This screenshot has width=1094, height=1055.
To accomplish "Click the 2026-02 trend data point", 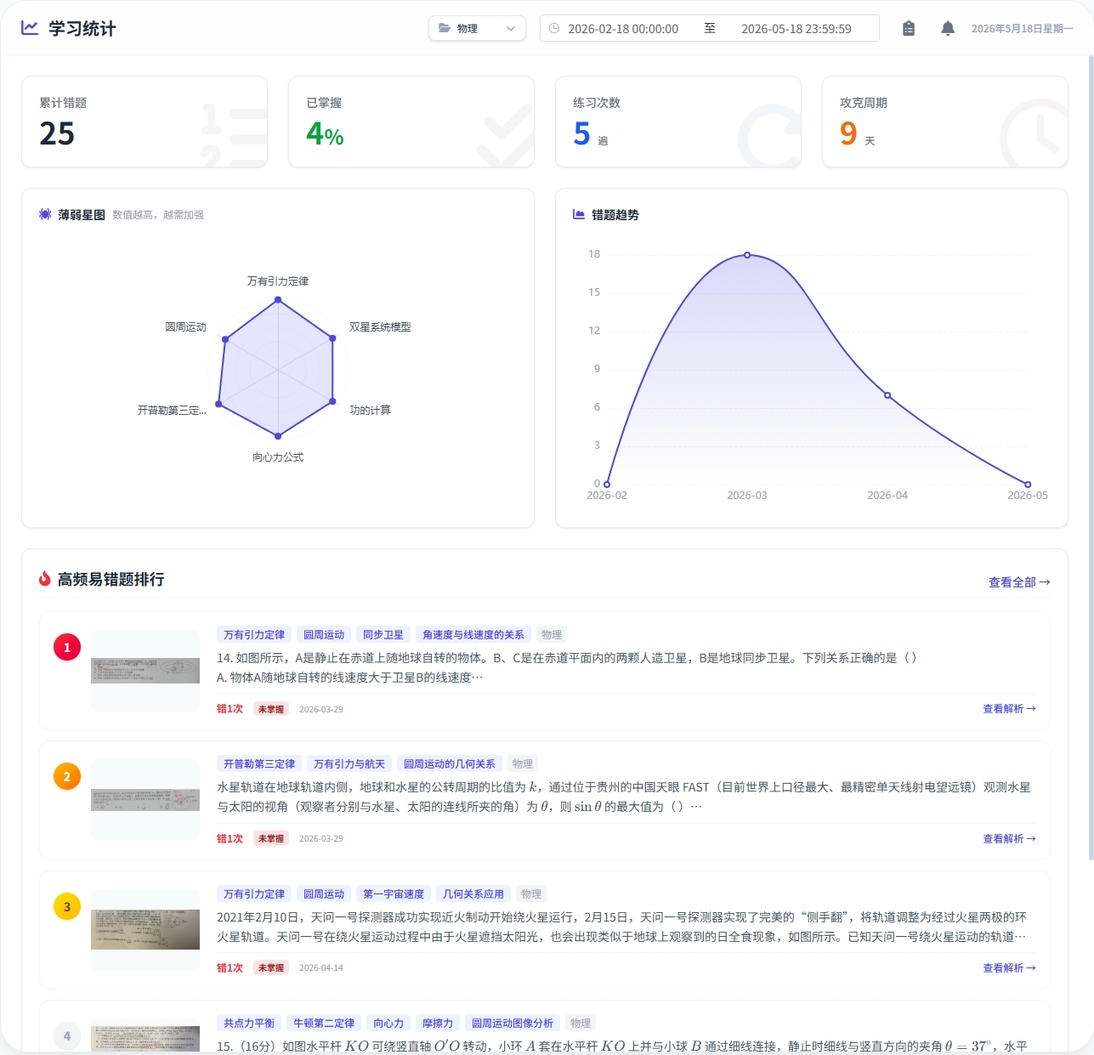I will point(607,484).
